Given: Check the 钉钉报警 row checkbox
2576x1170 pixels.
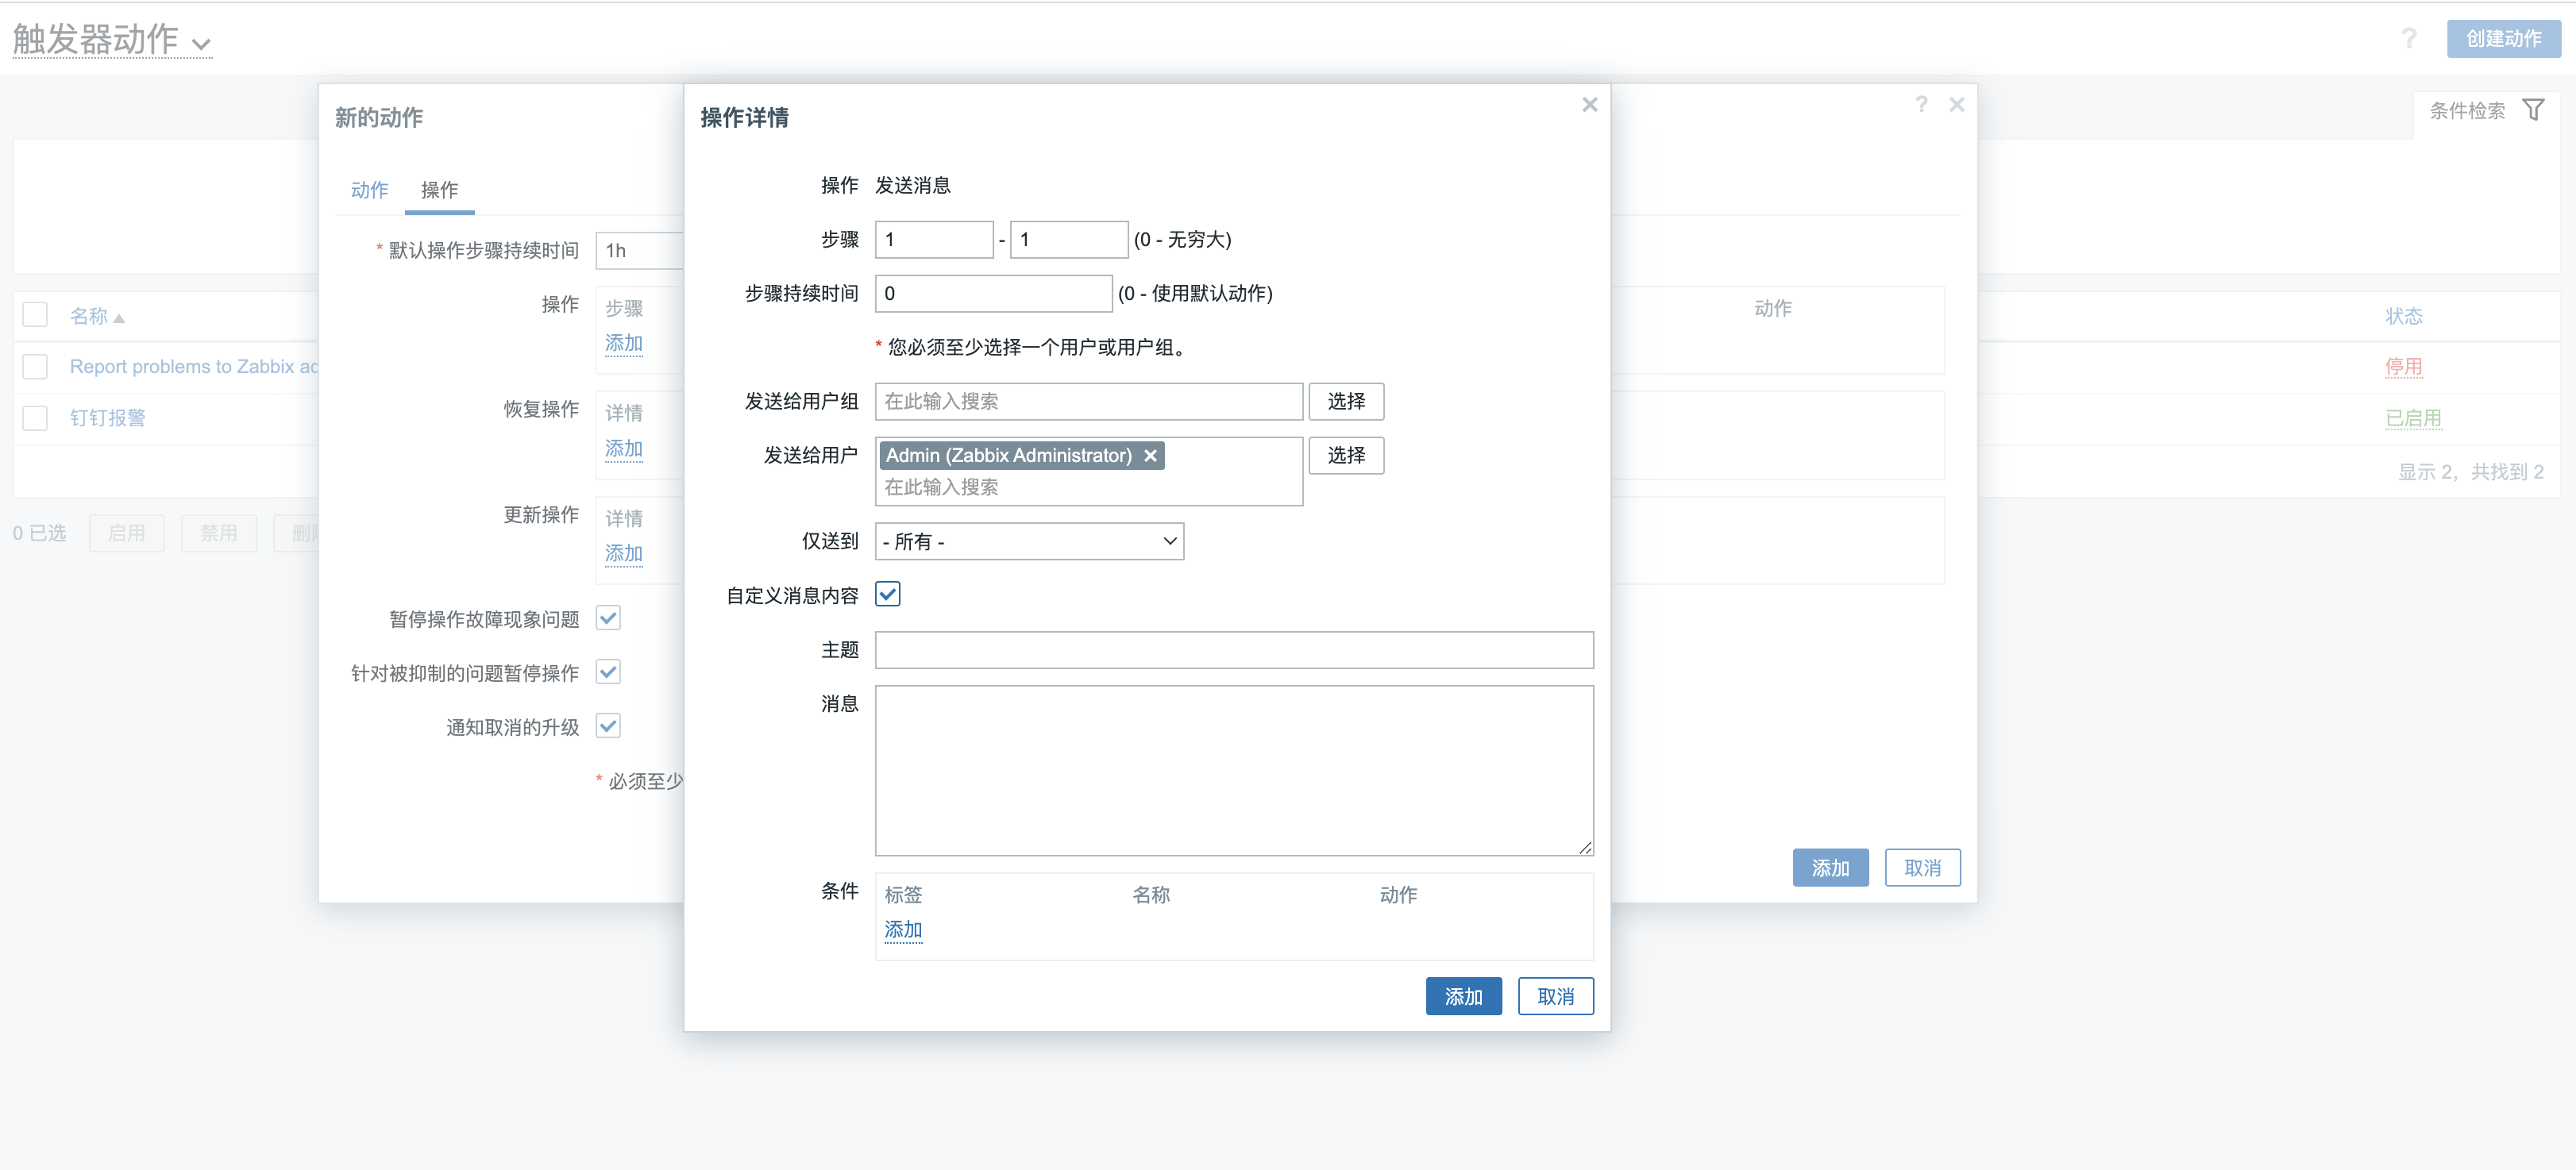Looking at the screenshot, I should [35, 418].
